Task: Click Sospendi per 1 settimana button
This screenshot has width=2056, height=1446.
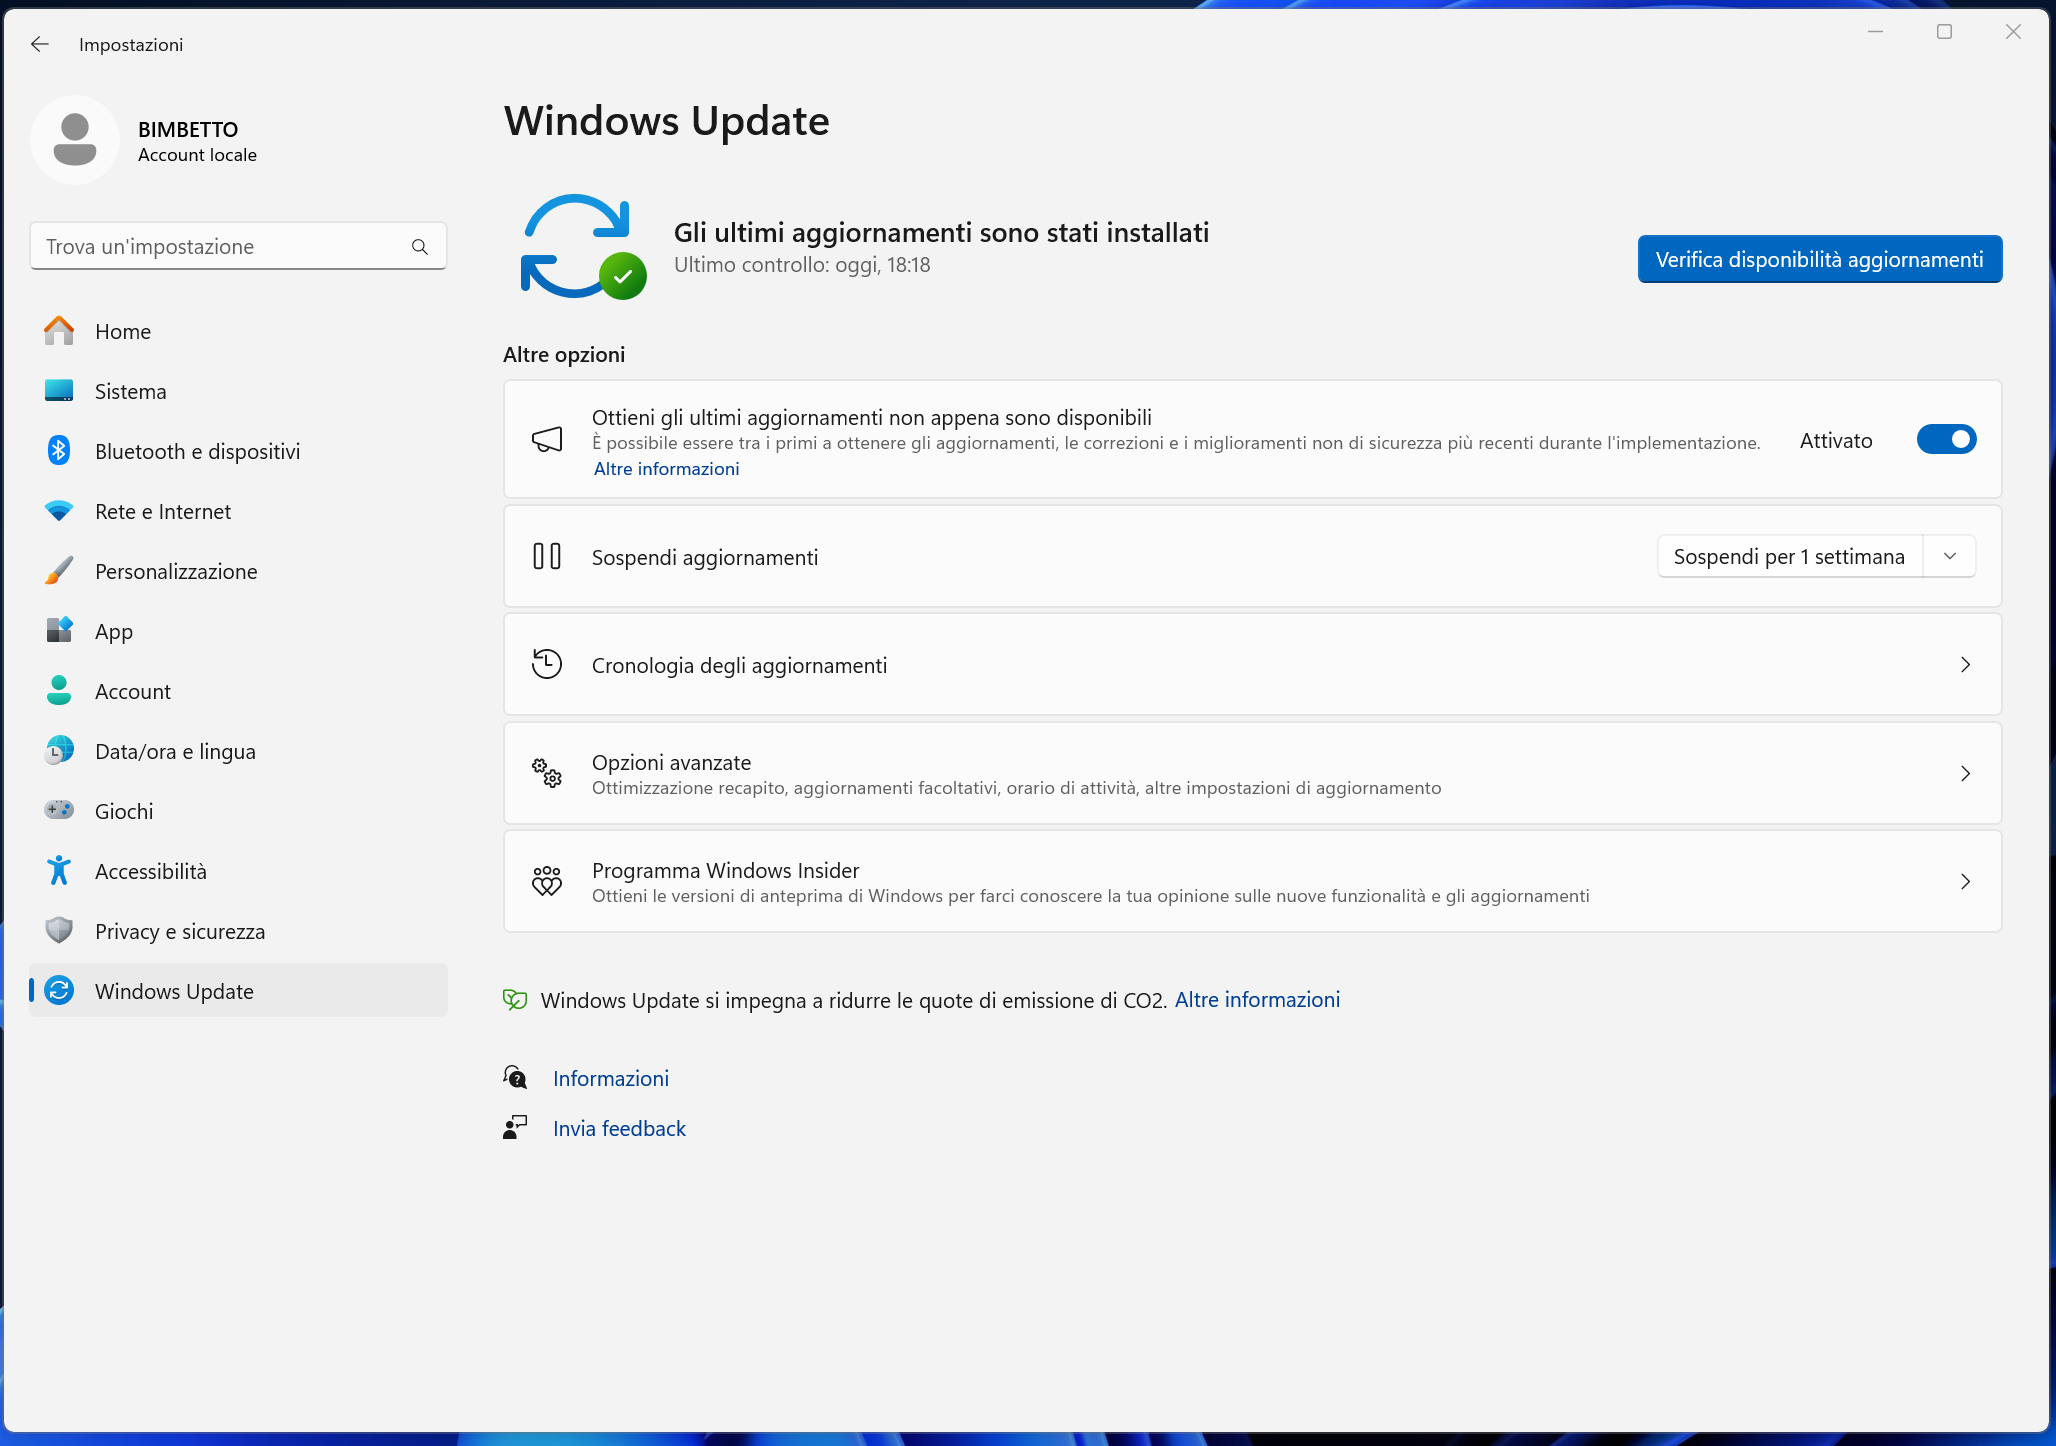Action: click(1789, 557)
